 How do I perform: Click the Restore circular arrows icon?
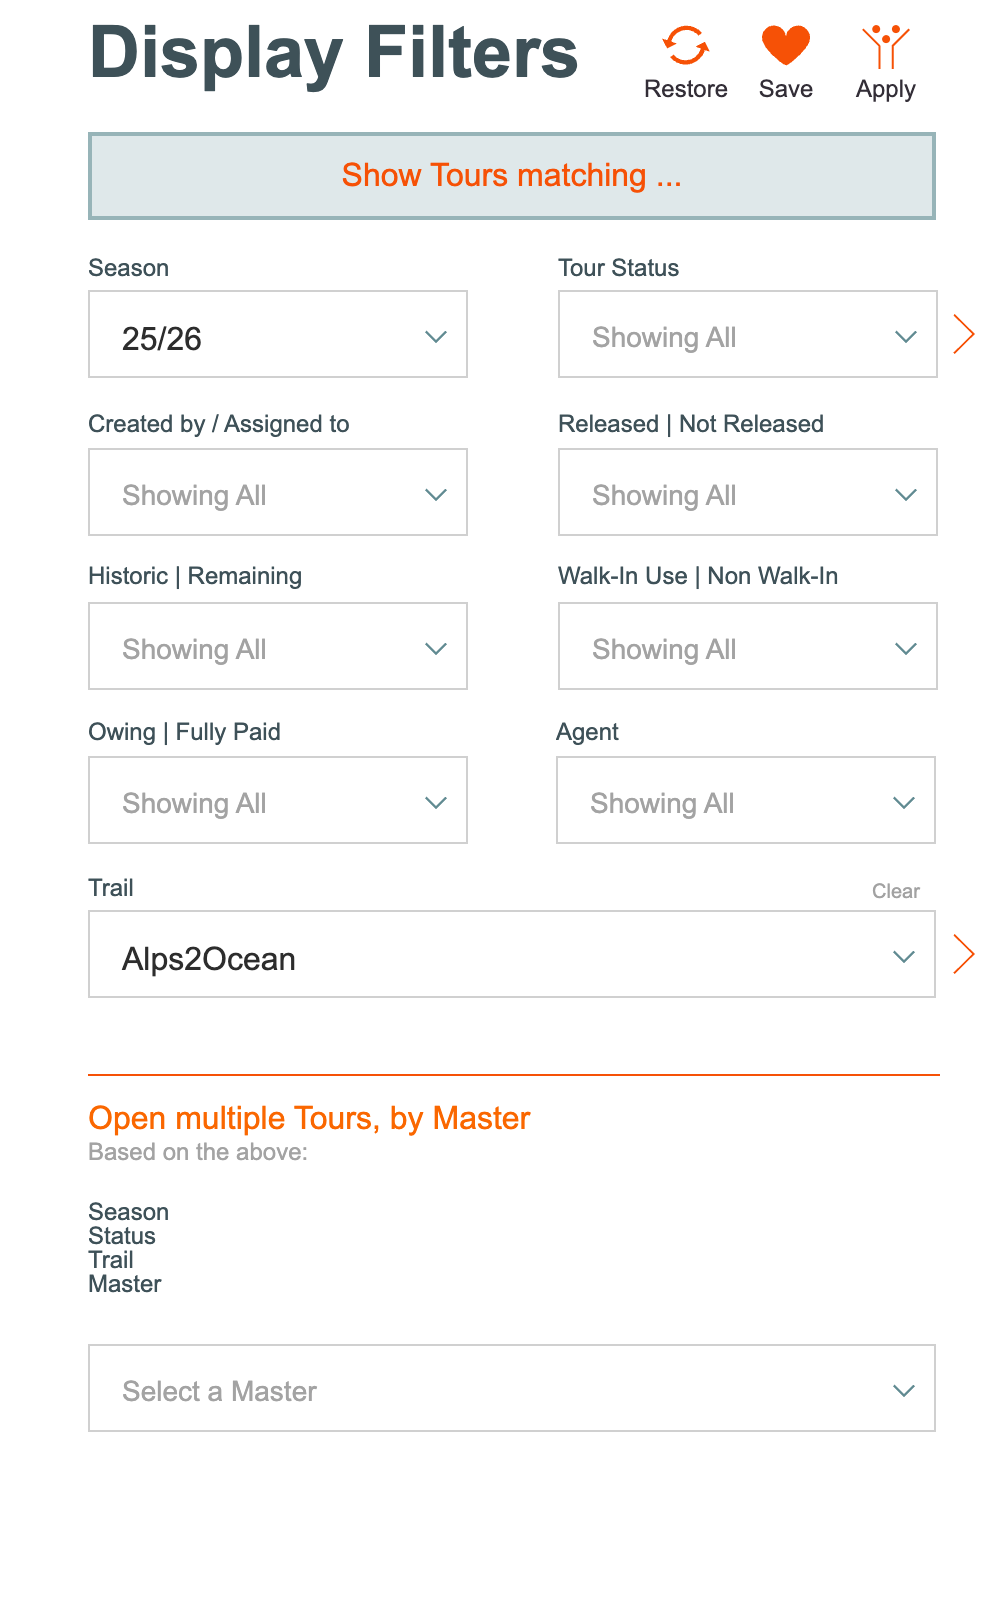click(686, 46)
